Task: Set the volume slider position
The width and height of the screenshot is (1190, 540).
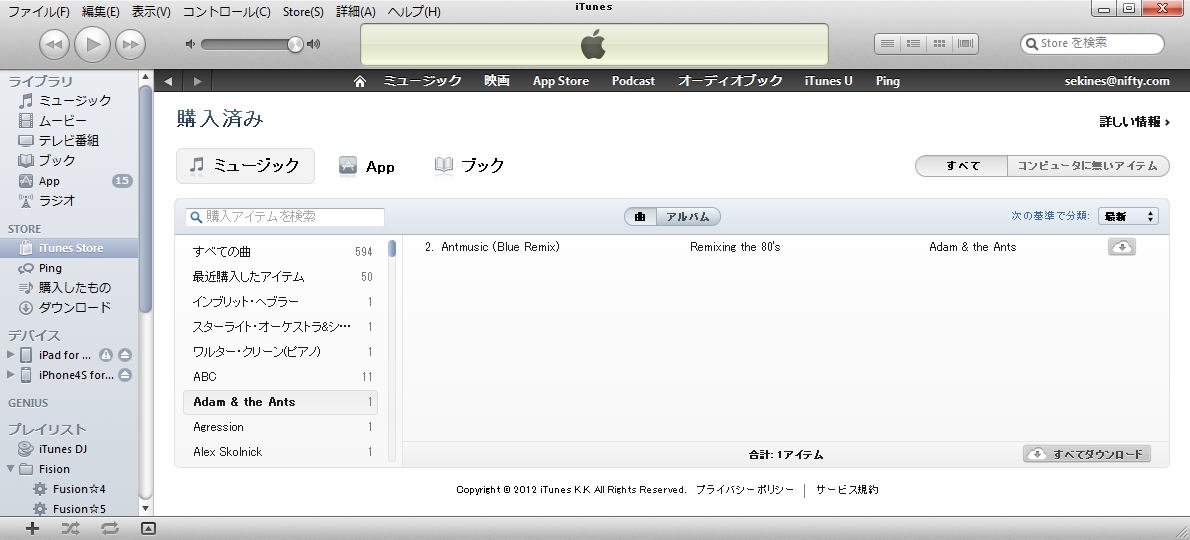Action: (295, 44)
